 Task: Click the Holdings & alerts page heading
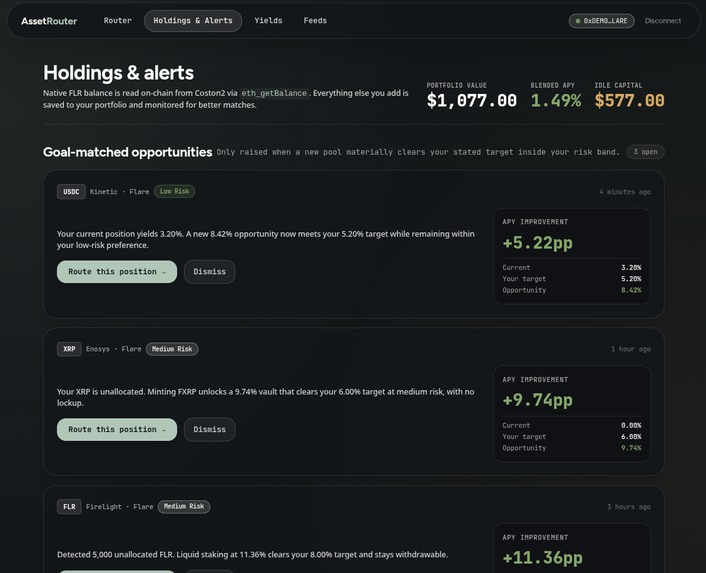(118, 72)
